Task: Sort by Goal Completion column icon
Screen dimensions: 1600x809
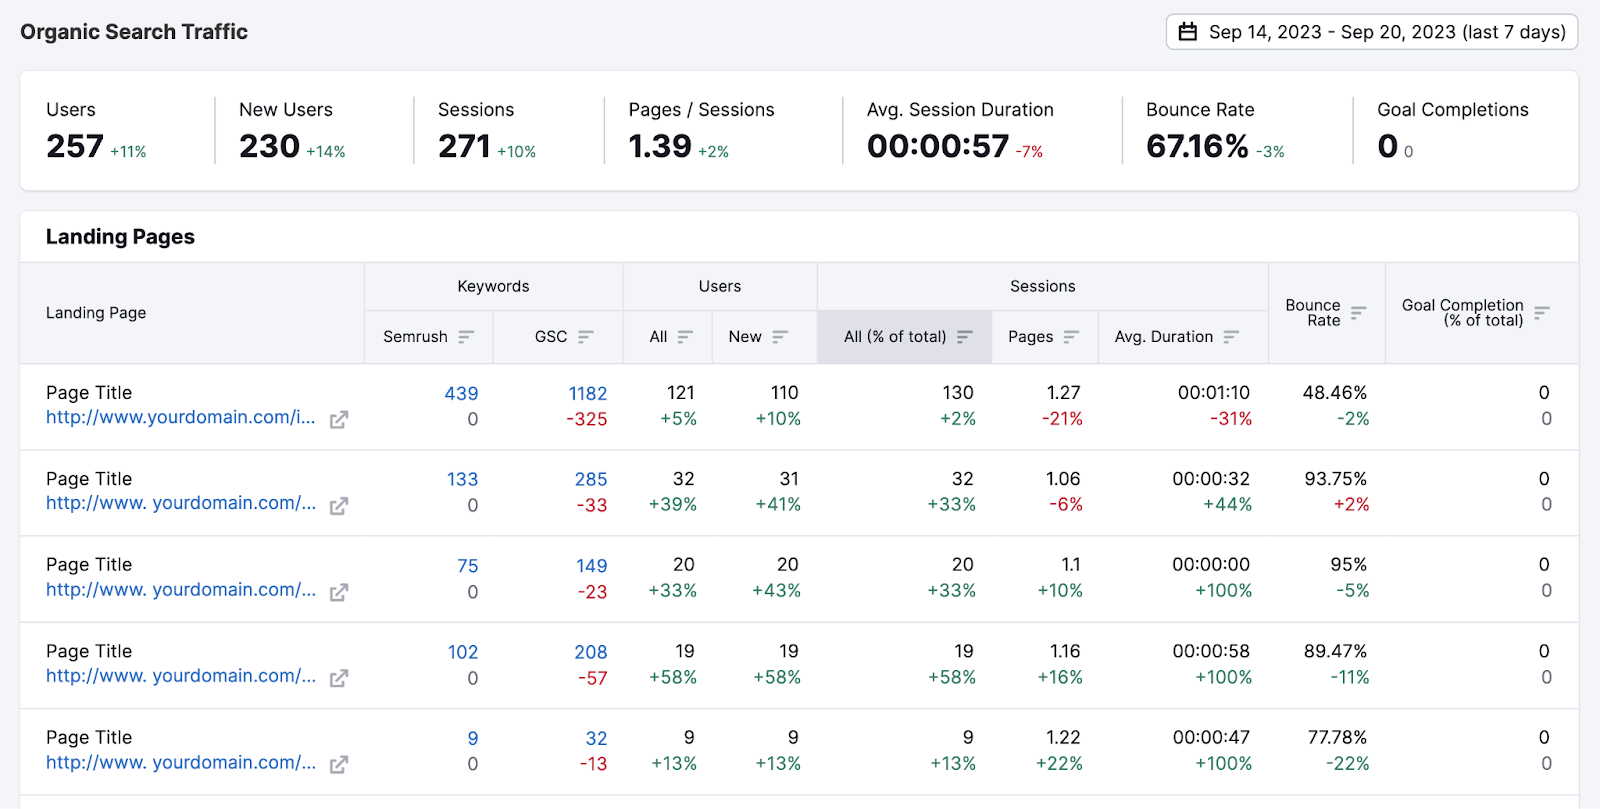Action: pos(1542,313)
